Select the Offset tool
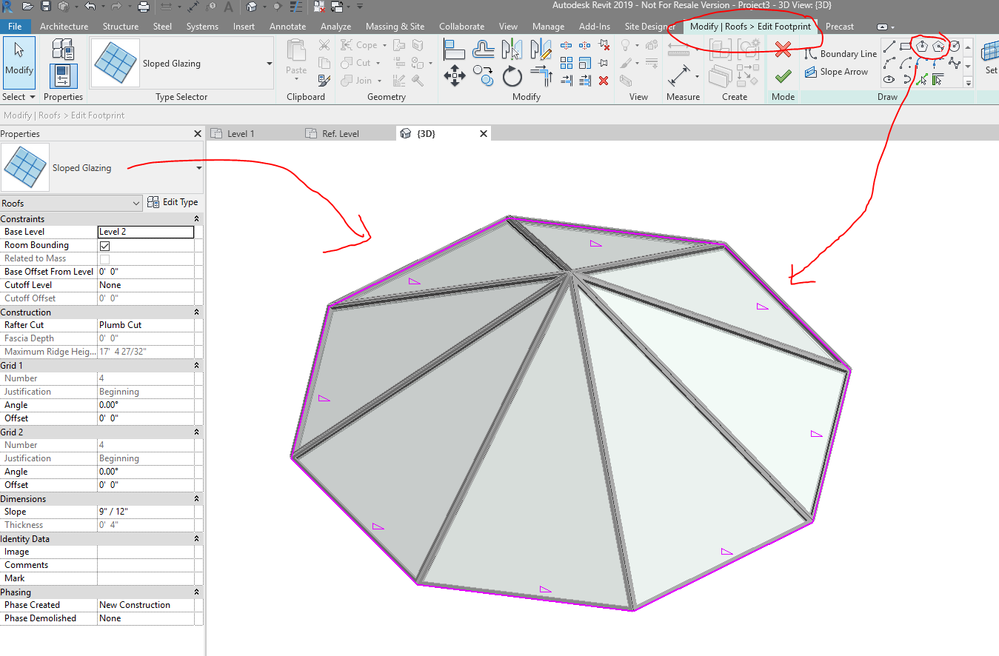Image resolution: width=999 pixels, height=656 pixels. point(483,50)
